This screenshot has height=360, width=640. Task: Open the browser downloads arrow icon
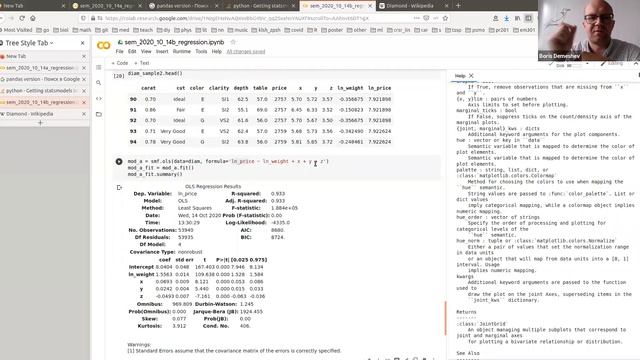click(507, 18)
